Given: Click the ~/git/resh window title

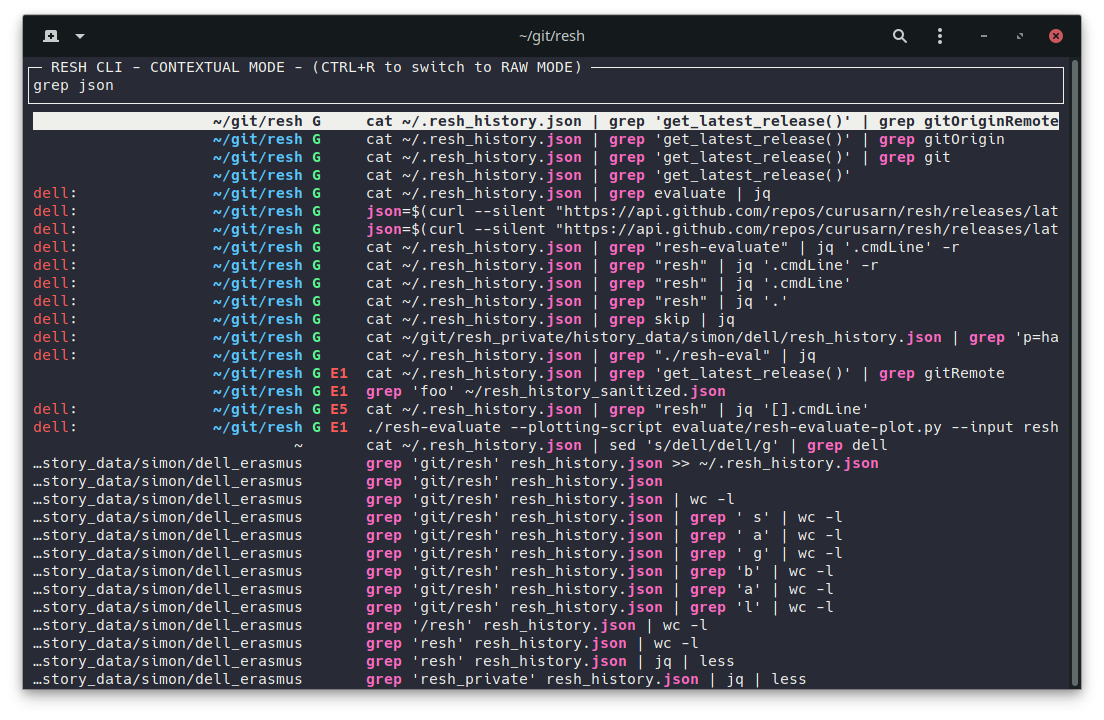Looking at the screenshot, I should tap(551, 36).
